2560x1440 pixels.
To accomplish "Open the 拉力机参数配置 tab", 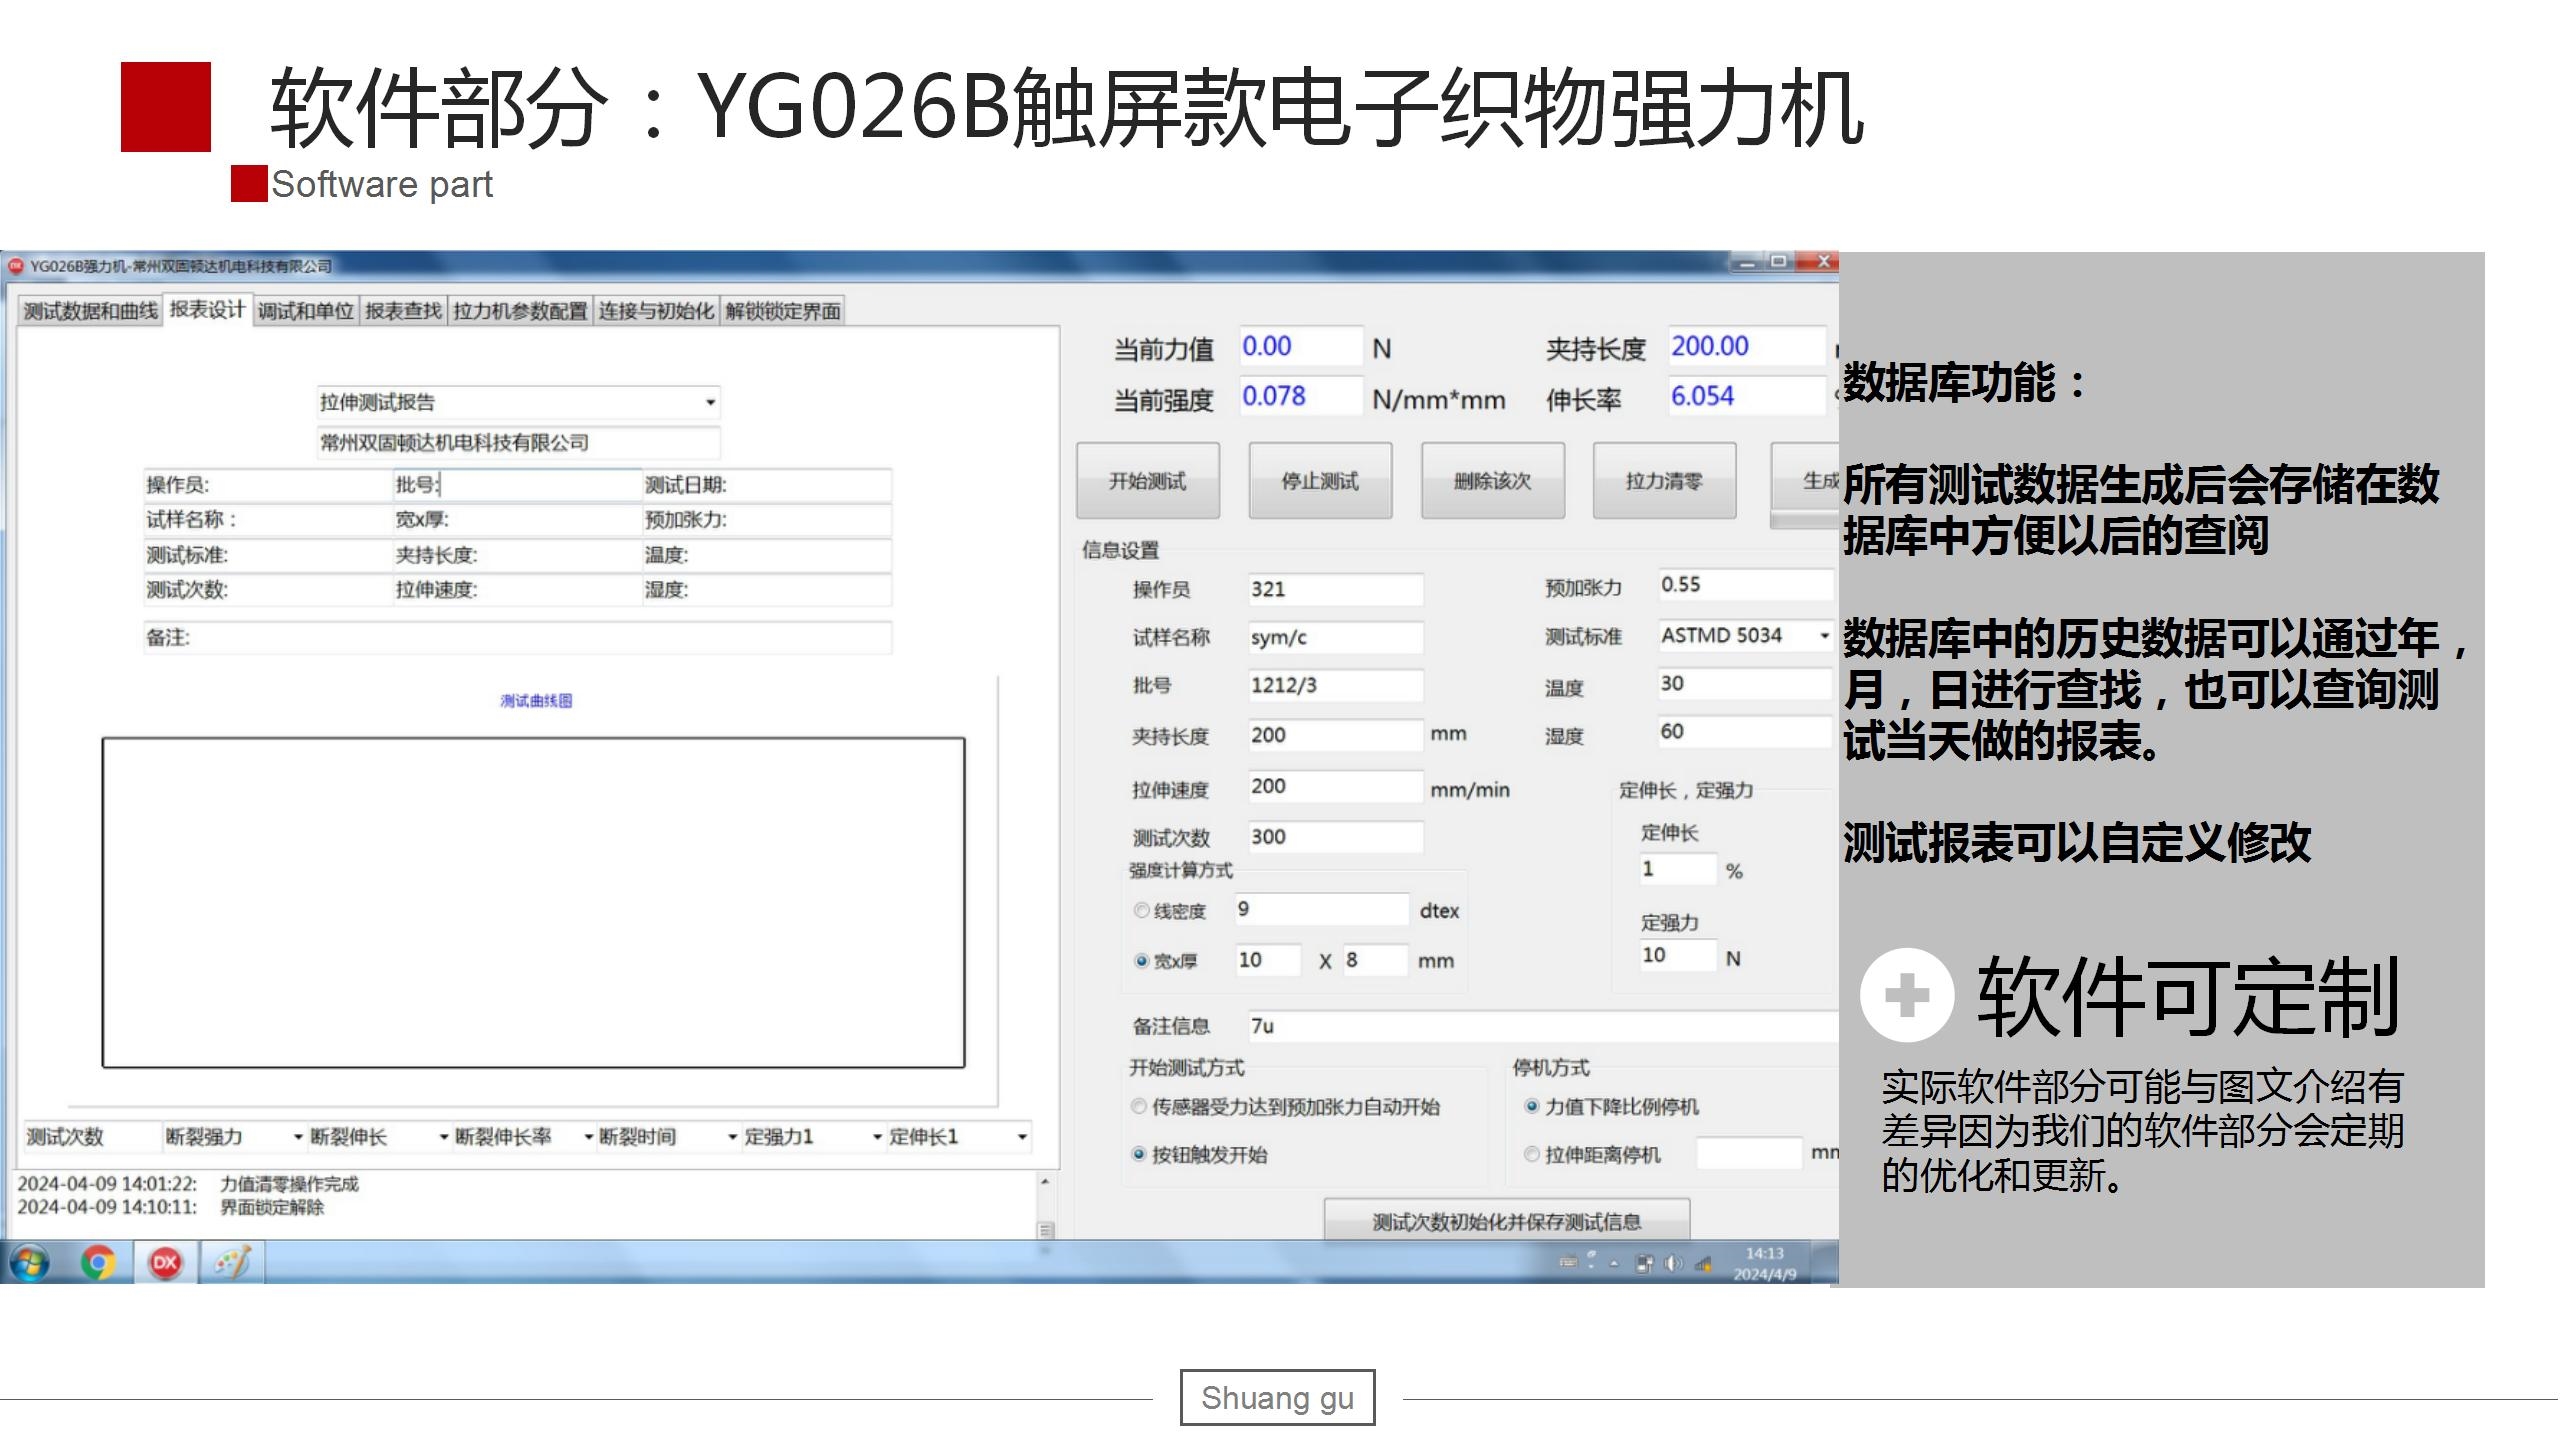I will [x=520, y=311].
